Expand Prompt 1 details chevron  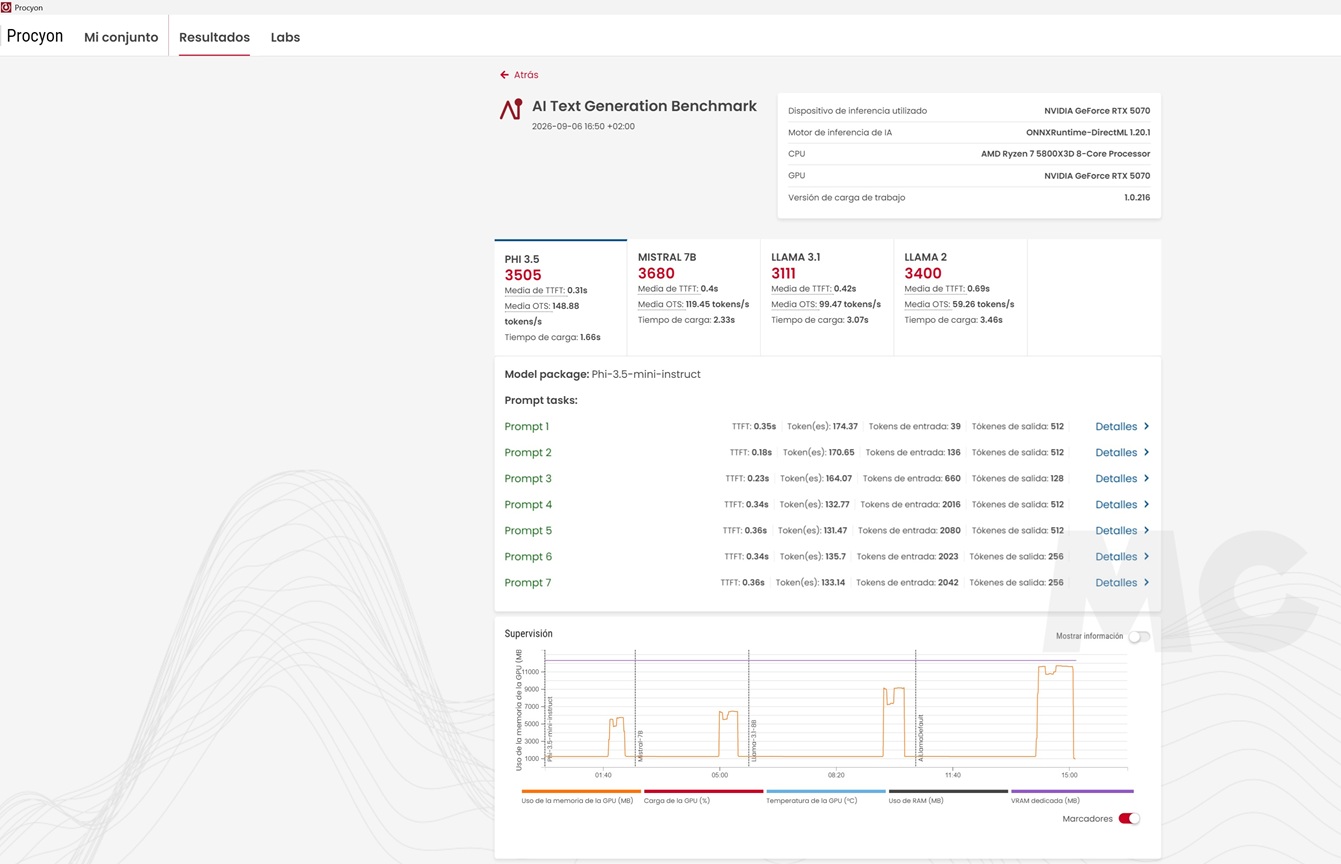(x=1146, y=426)
